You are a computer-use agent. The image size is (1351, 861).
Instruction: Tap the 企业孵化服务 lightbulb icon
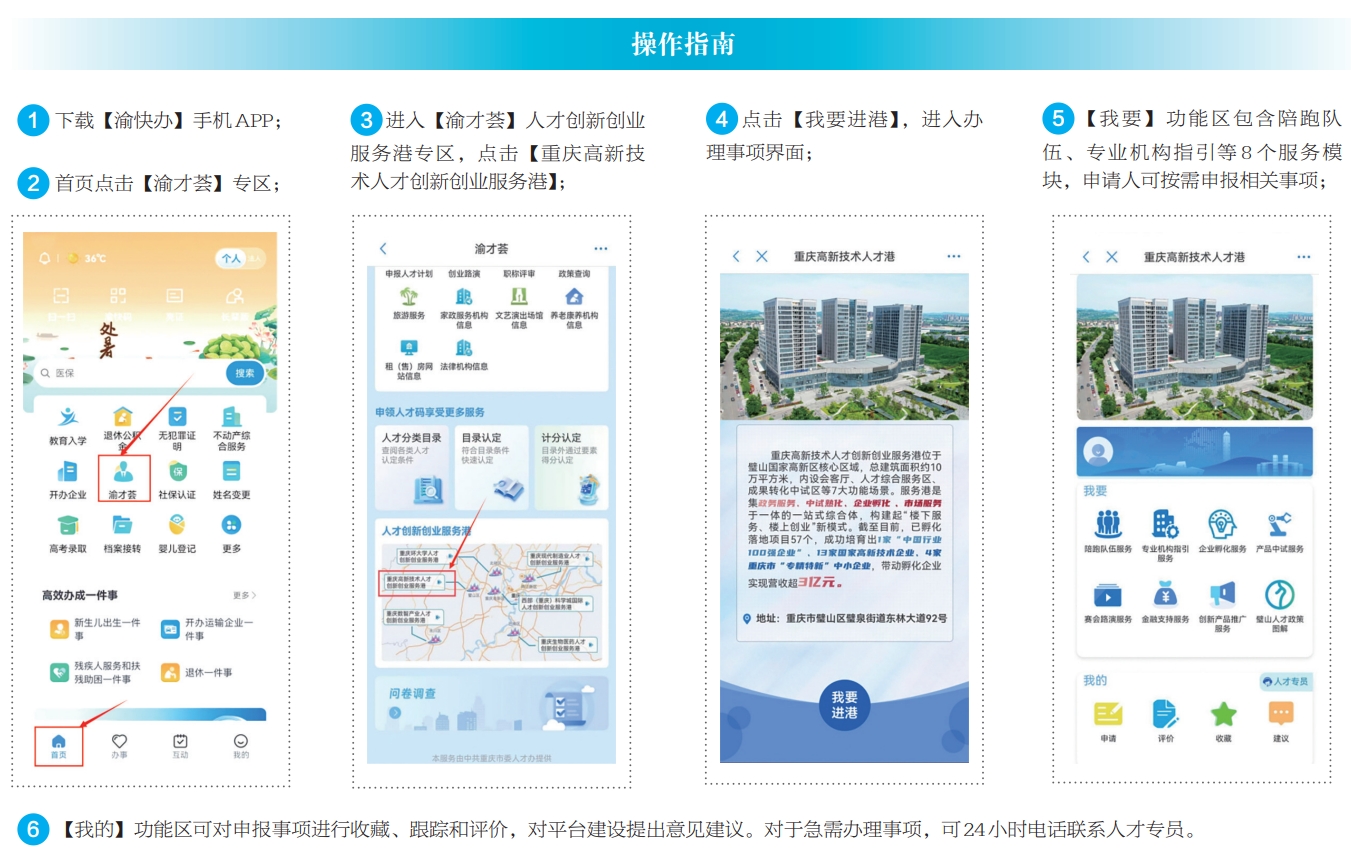1222,528
